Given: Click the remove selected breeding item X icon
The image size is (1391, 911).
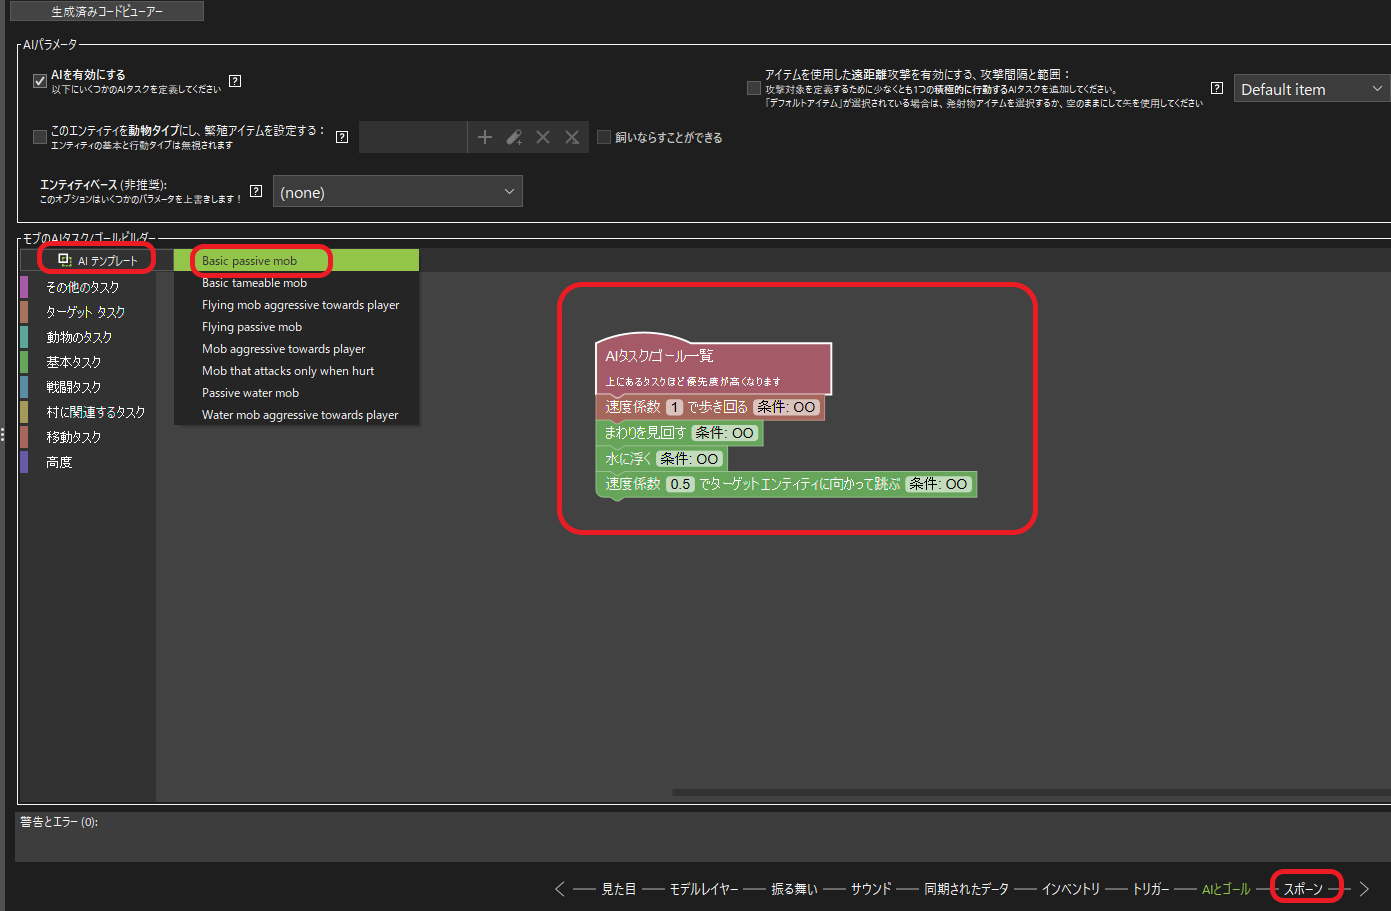Looking at the screenshot, I should [x=543, y=137].
